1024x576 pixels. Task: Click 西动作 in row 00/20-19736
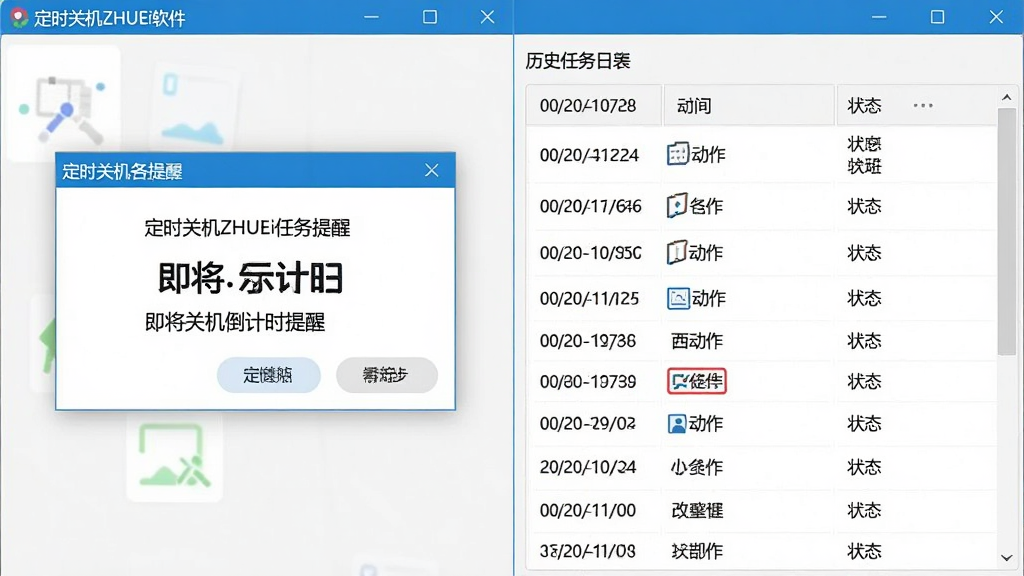click(x=697, y=341)
